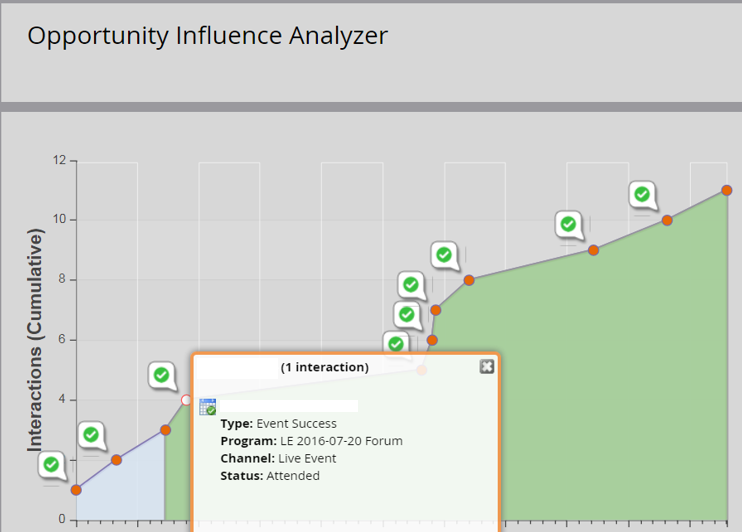Image resolution: width=742 pixels, height=532 pixels.
Task: Click the data point at 7 interactions
Action: (x=435, y=310)
